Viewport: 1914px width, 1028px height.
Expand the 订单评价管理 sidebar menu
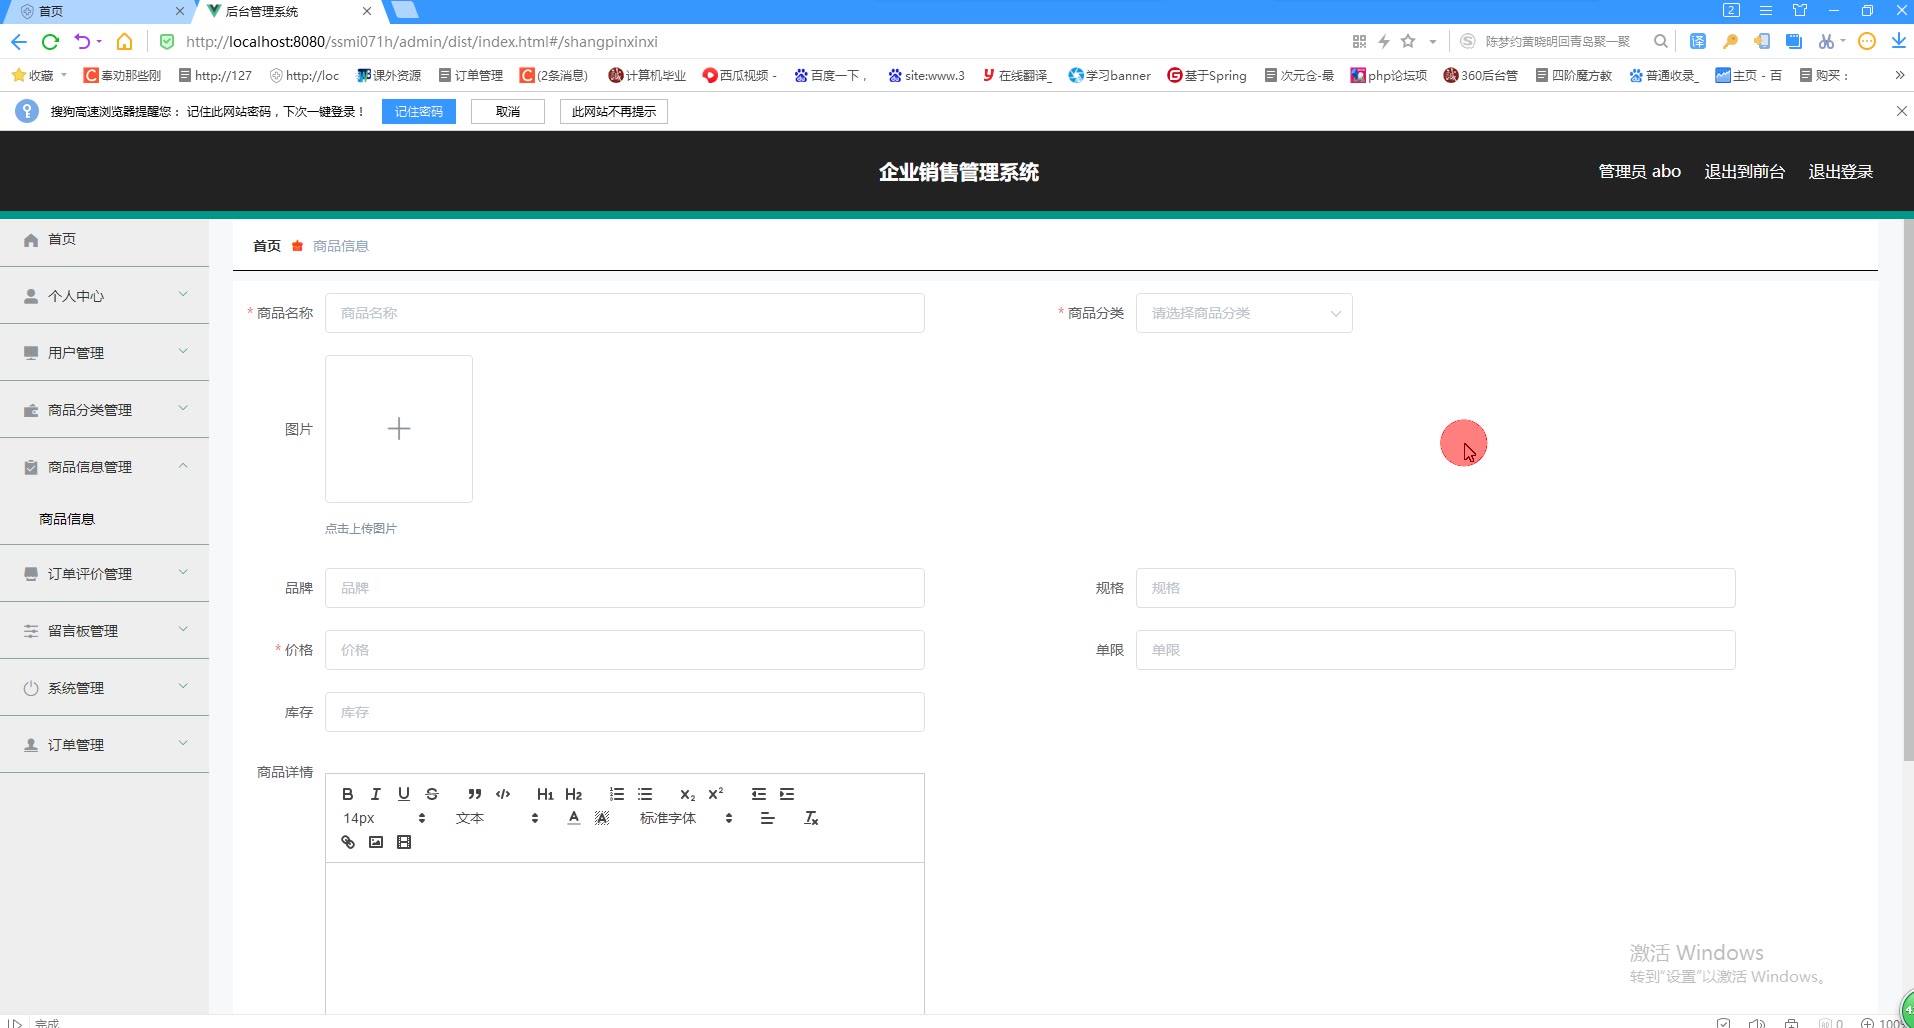(105, 574)
